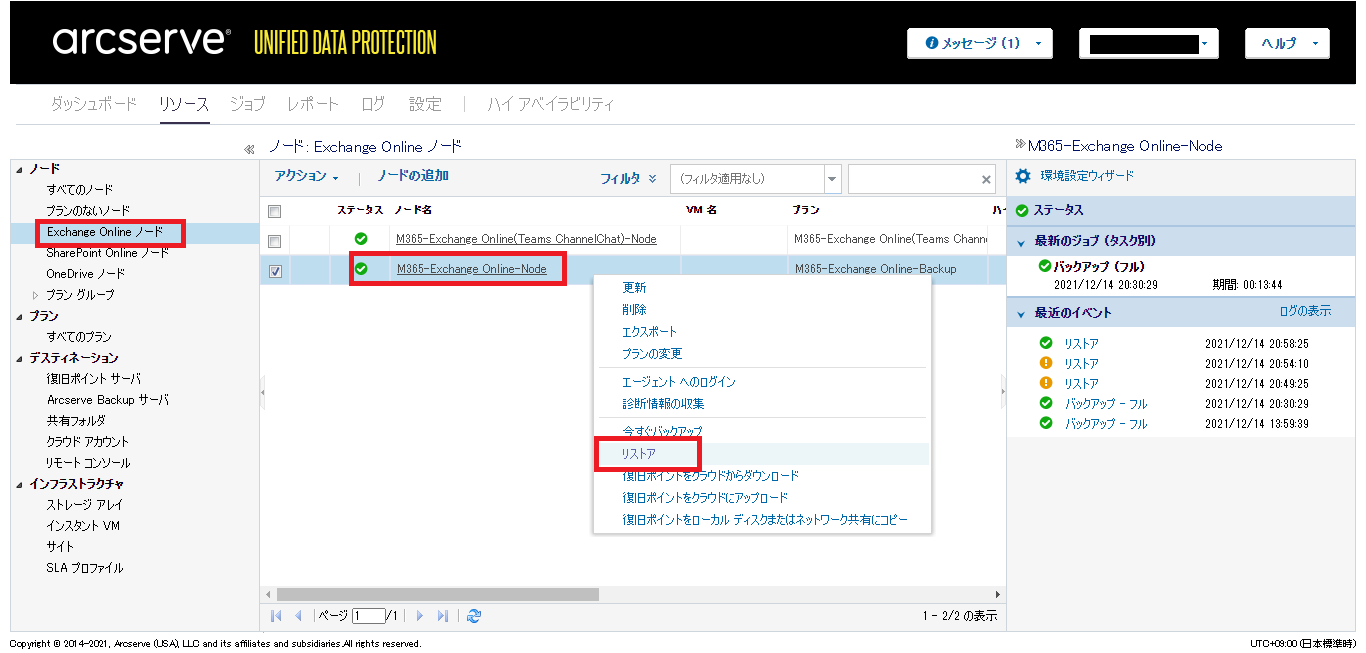1366x653 pixels.
Task: Clear the search box with X icon
Action: point(986,180)
